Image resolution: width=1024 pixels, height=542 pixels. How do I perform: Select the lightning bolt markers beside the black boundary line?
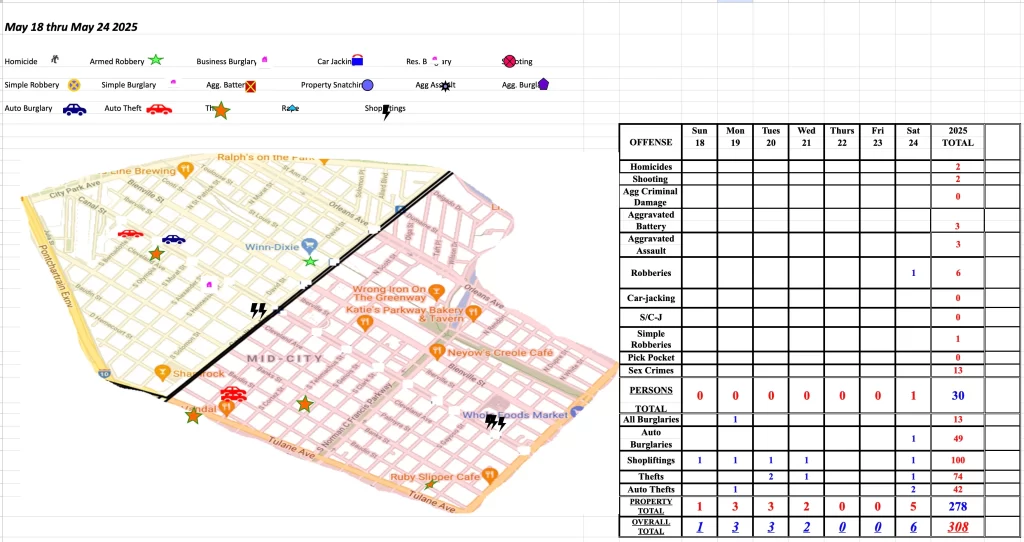259,310
